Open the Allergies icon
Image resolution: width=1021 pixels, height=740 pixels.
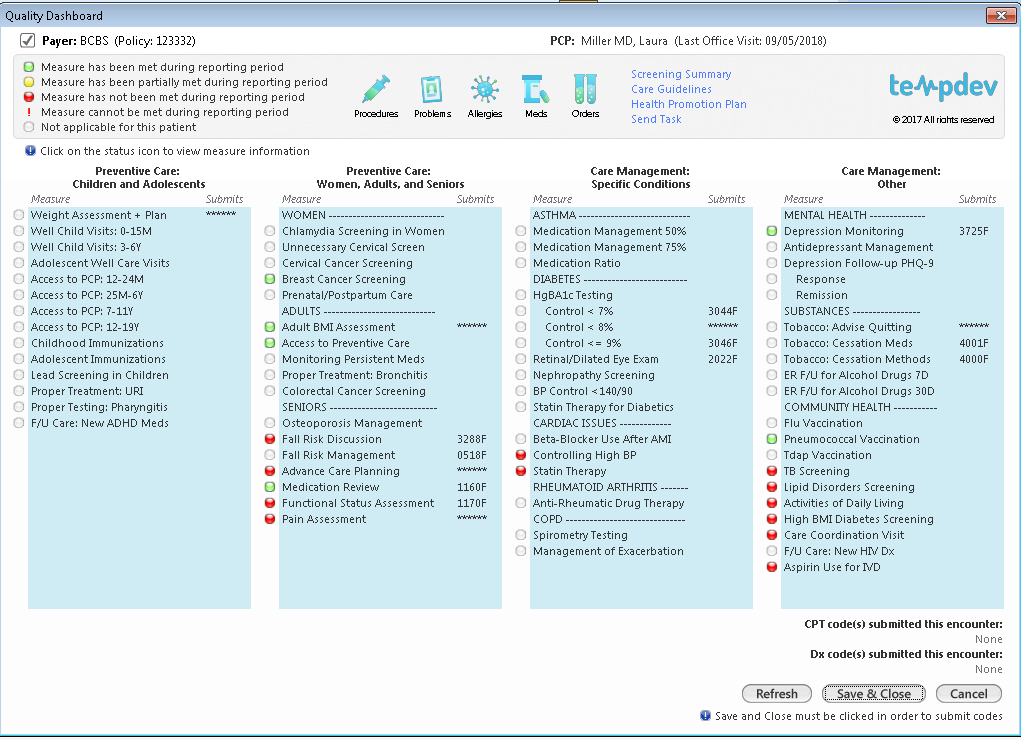(485, 90)
